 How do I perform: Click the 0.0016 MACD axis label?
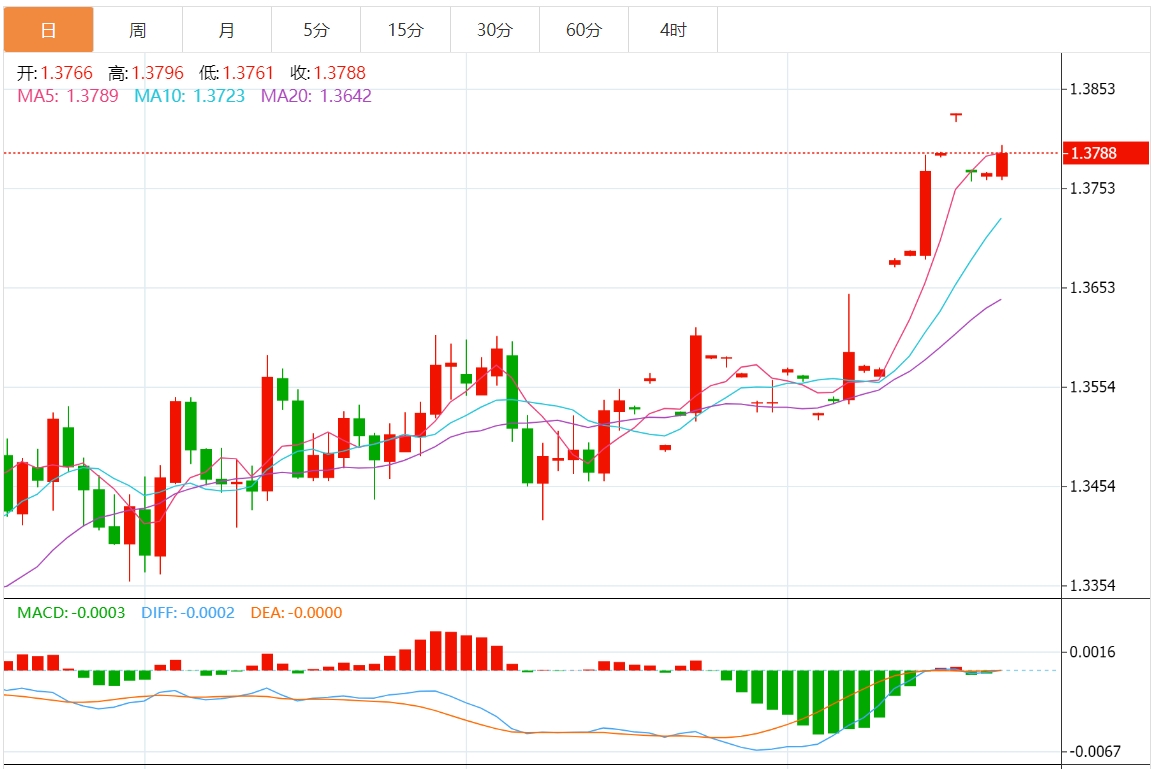pos(1092,652)
